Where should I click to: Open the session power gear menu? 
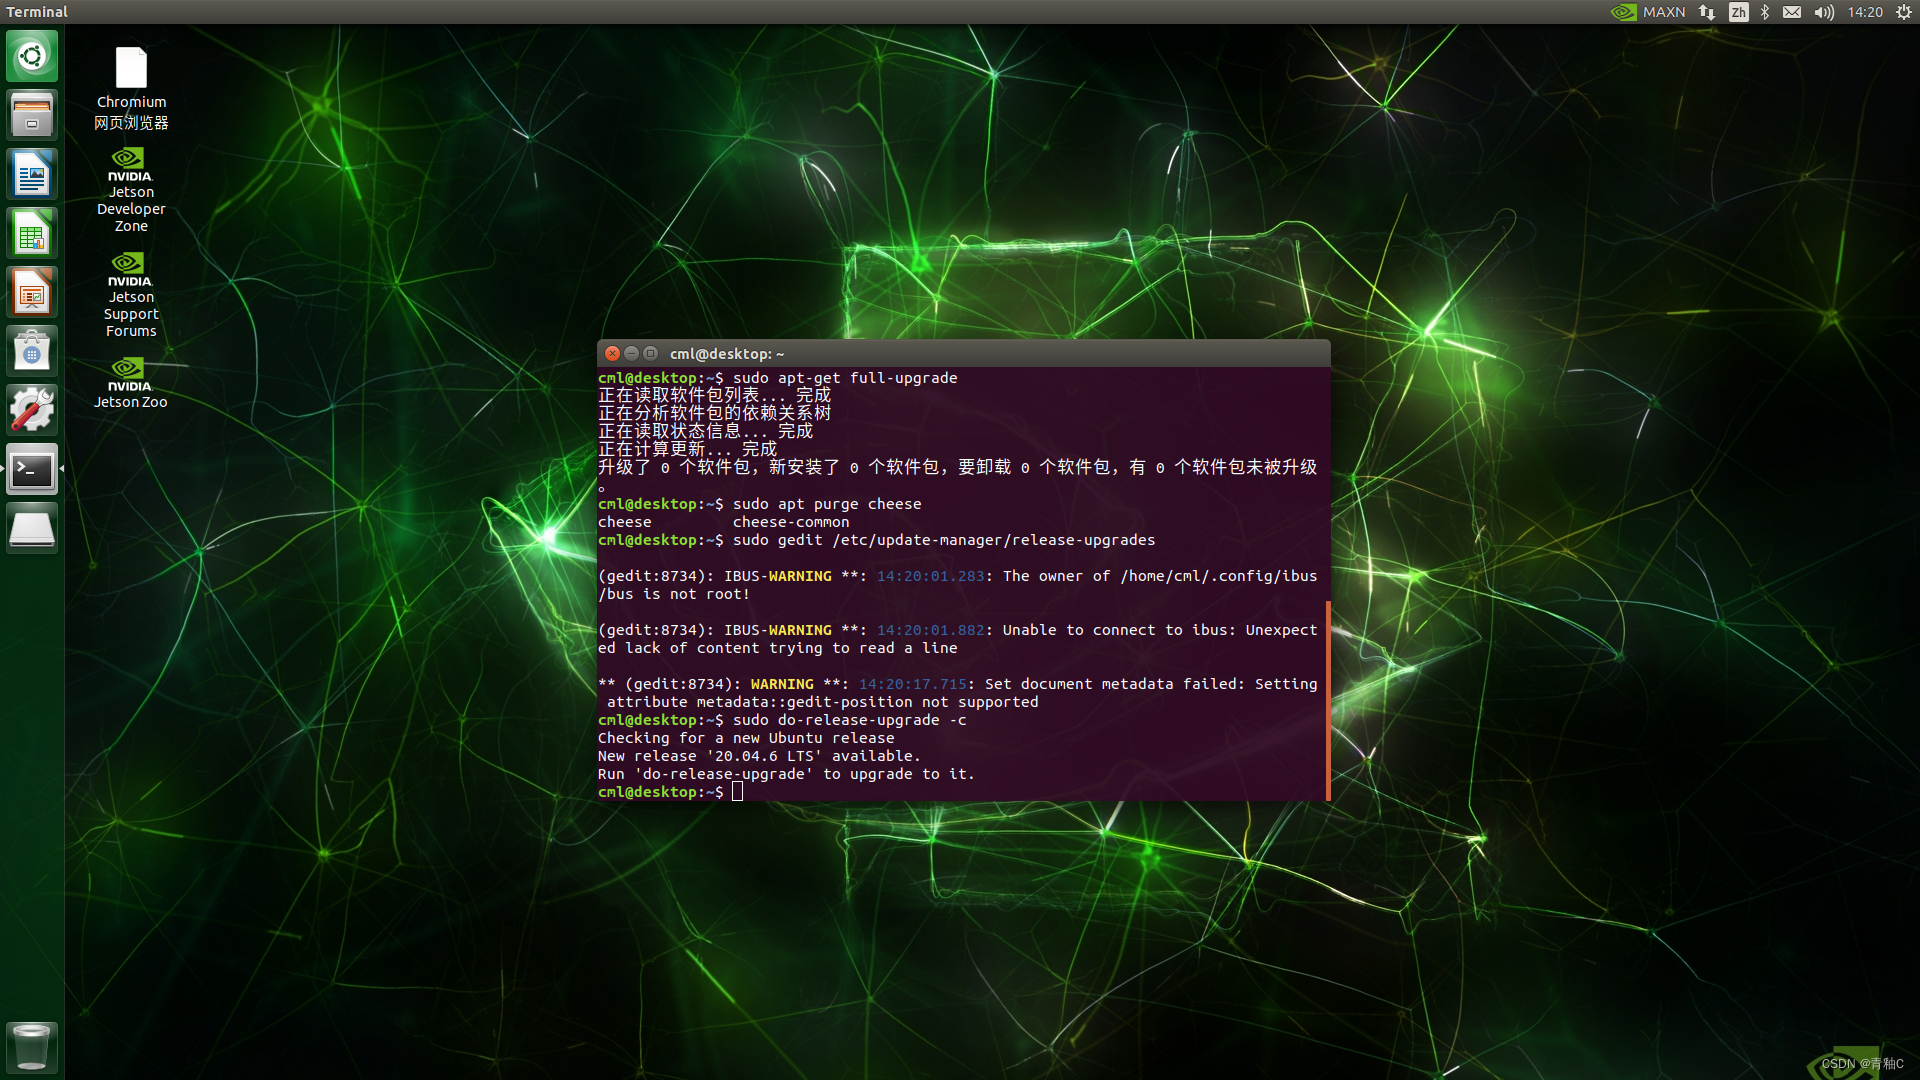coord(1904,12)
